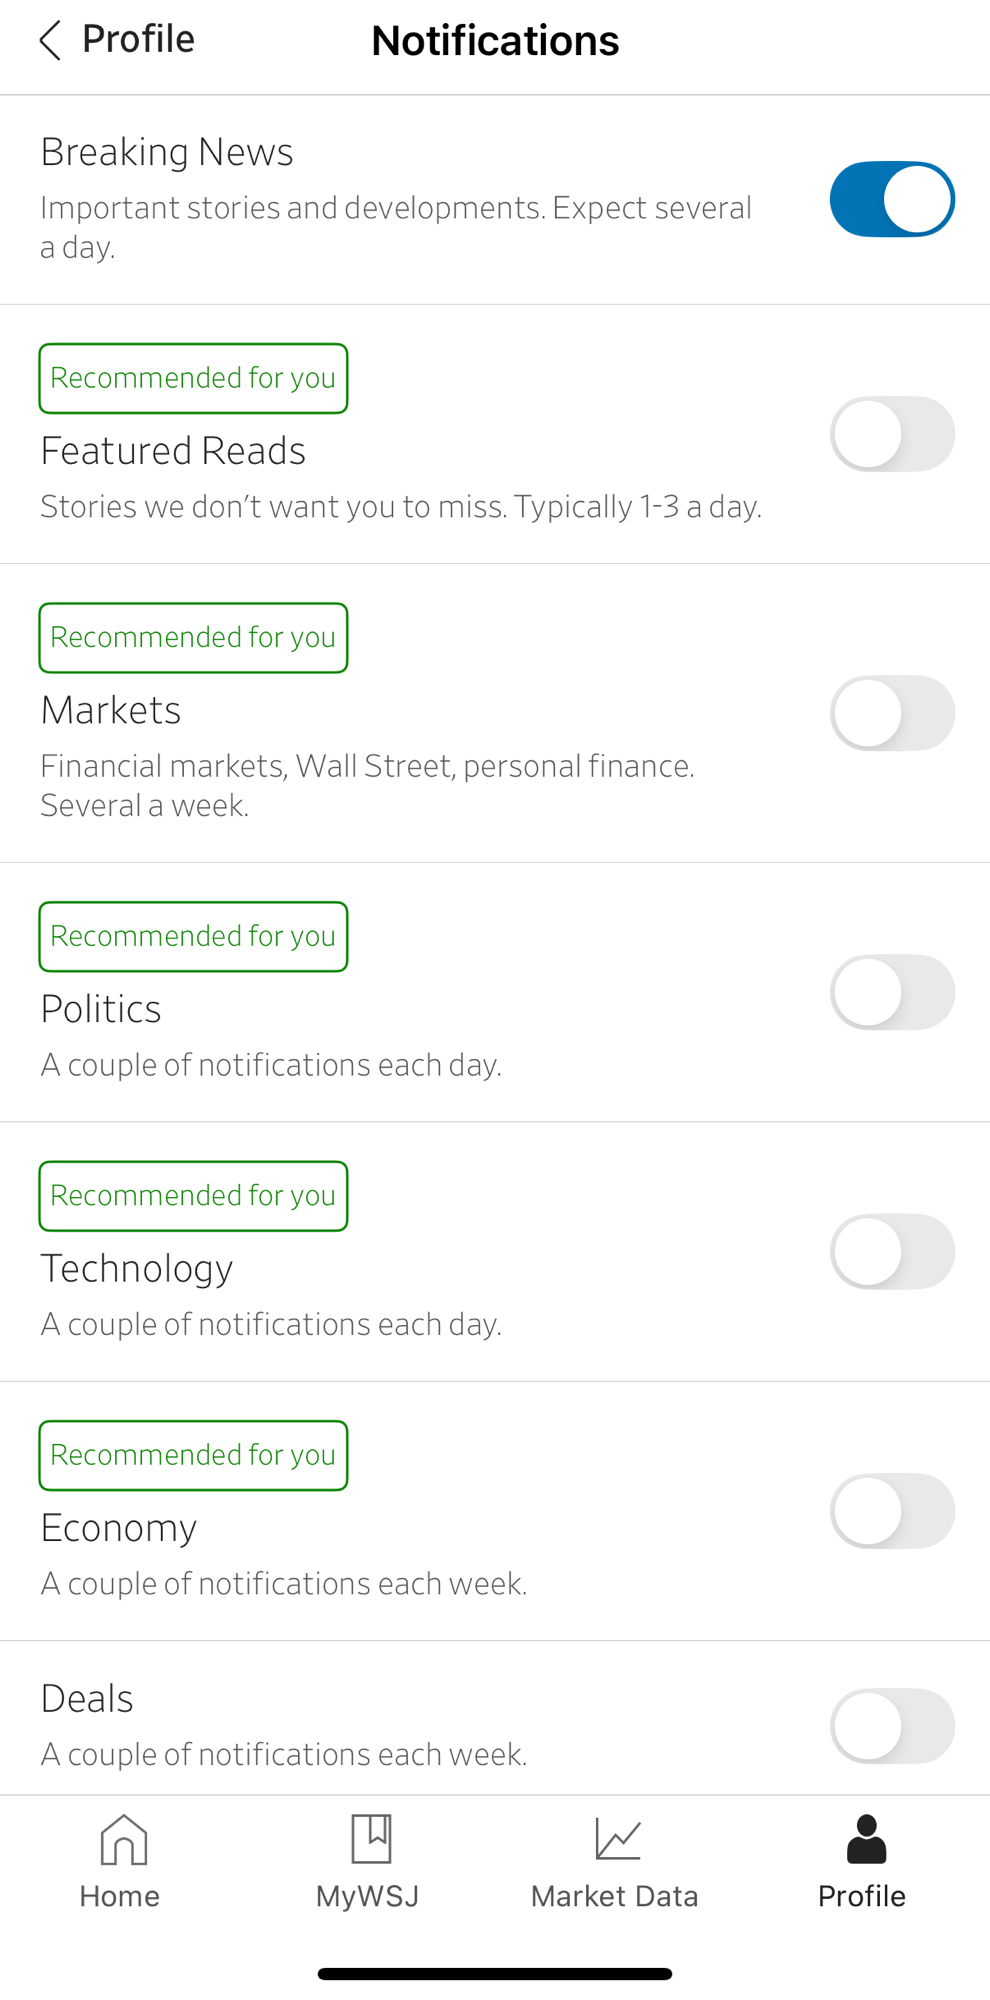Tap the Recommended badge above Featured Reads
This screenshot has width=990, height=2000.
coord(193,378)
